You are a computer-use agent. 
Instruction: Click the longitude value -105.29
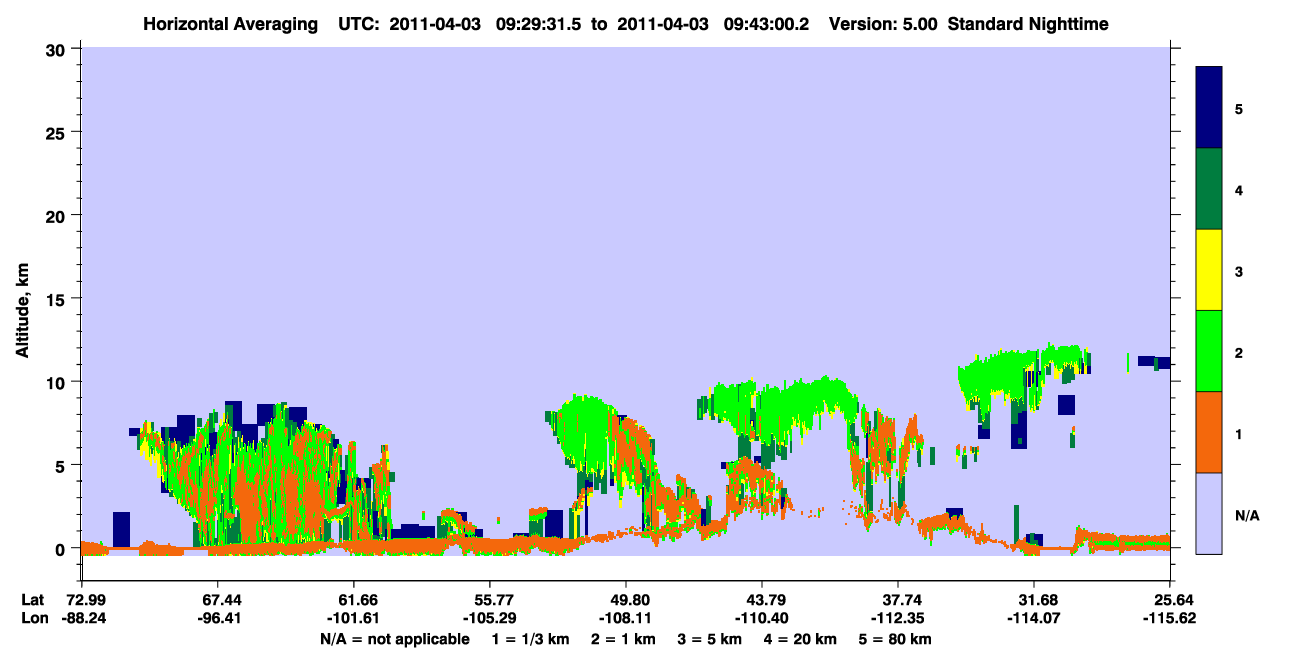click(x=489, y=619)
